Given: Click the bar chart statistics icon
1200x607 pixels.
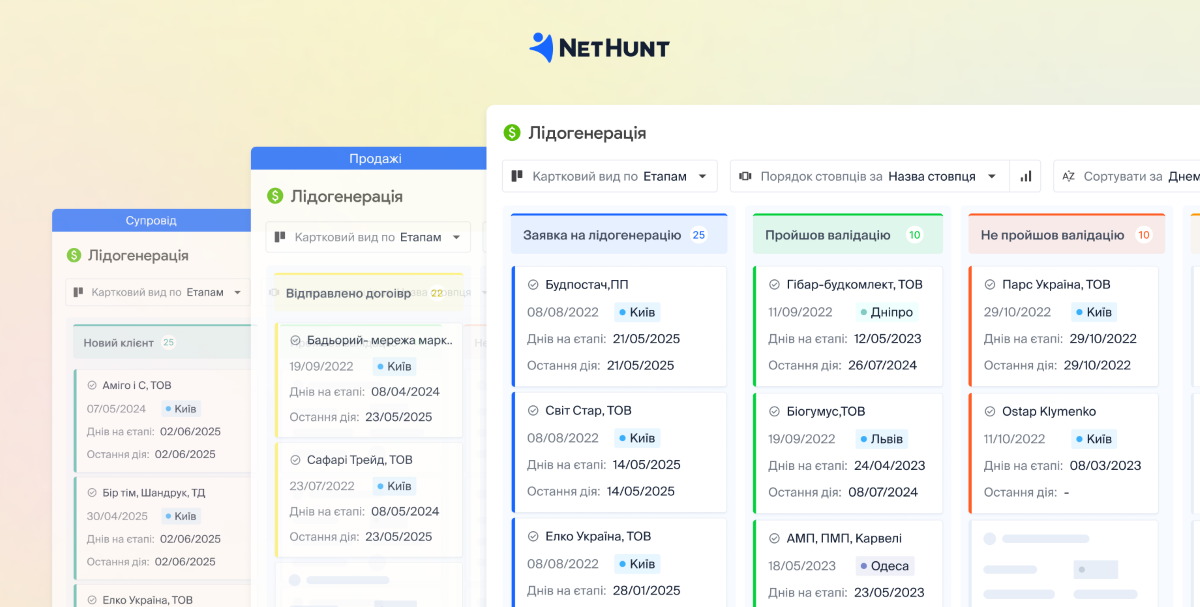Looking at the screenshot, I should coord(1025,176).
